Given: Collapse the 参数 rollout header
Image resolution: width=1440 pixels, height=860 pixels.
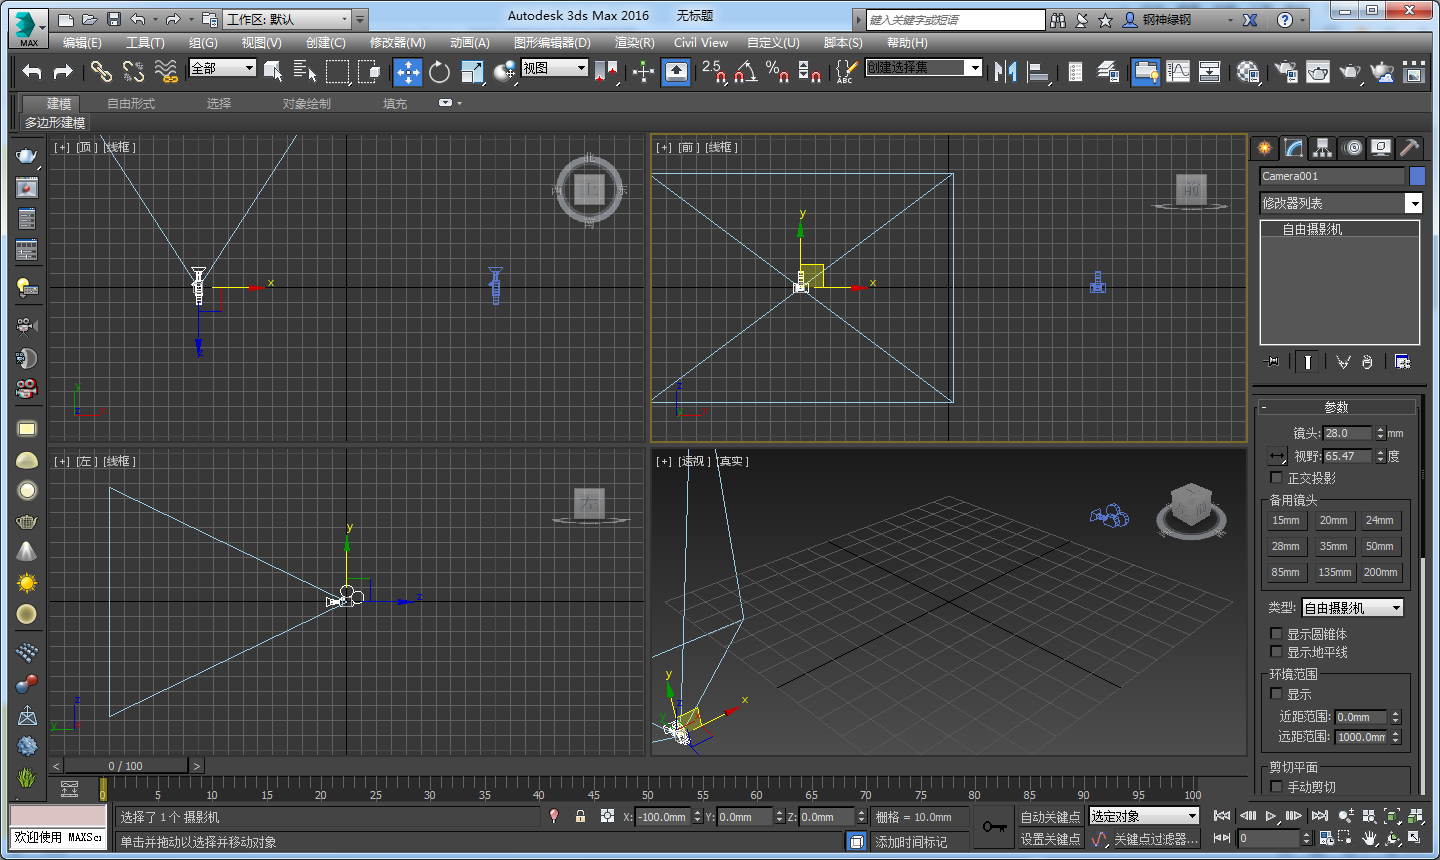Looking at the screenshot, I should pyautogui.click(x=1336, y=407).
